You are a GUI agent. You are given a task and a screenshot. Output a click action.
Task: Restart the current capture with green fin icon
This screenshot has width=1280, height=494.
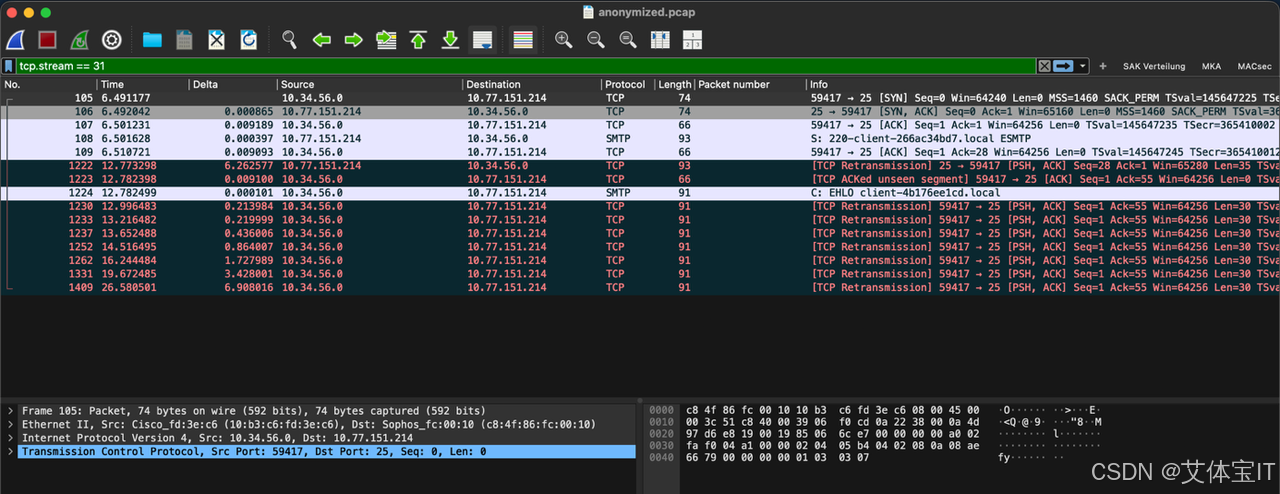pos(79,40)
